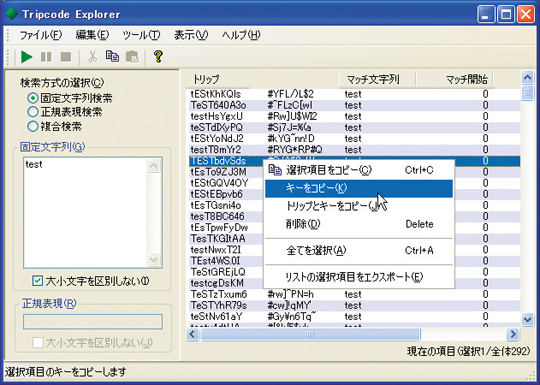Viewport: 540px width, 385px height.
Task: Click the 正規表現(R) input field
Action: (93, 322)
